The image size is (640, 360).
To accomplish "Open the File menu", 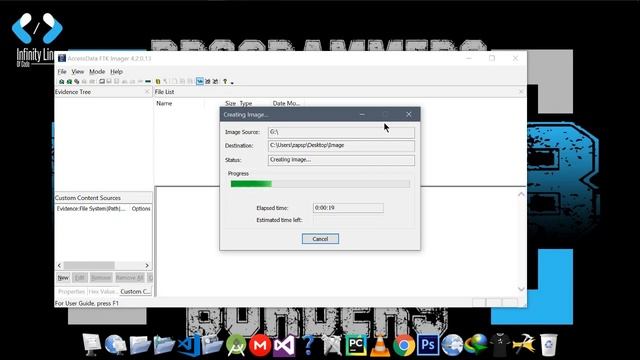I will (x=62, y=71).
